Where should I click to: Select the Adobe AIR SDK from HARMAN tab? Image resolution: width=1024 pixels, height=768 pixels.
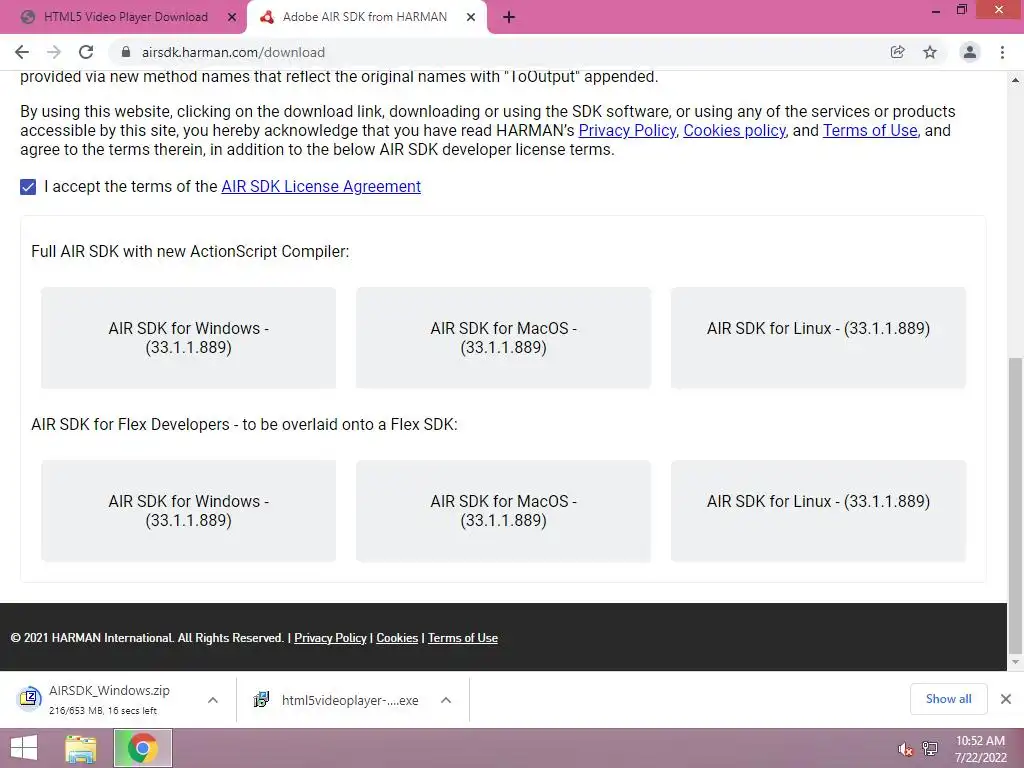pos(364,17)
